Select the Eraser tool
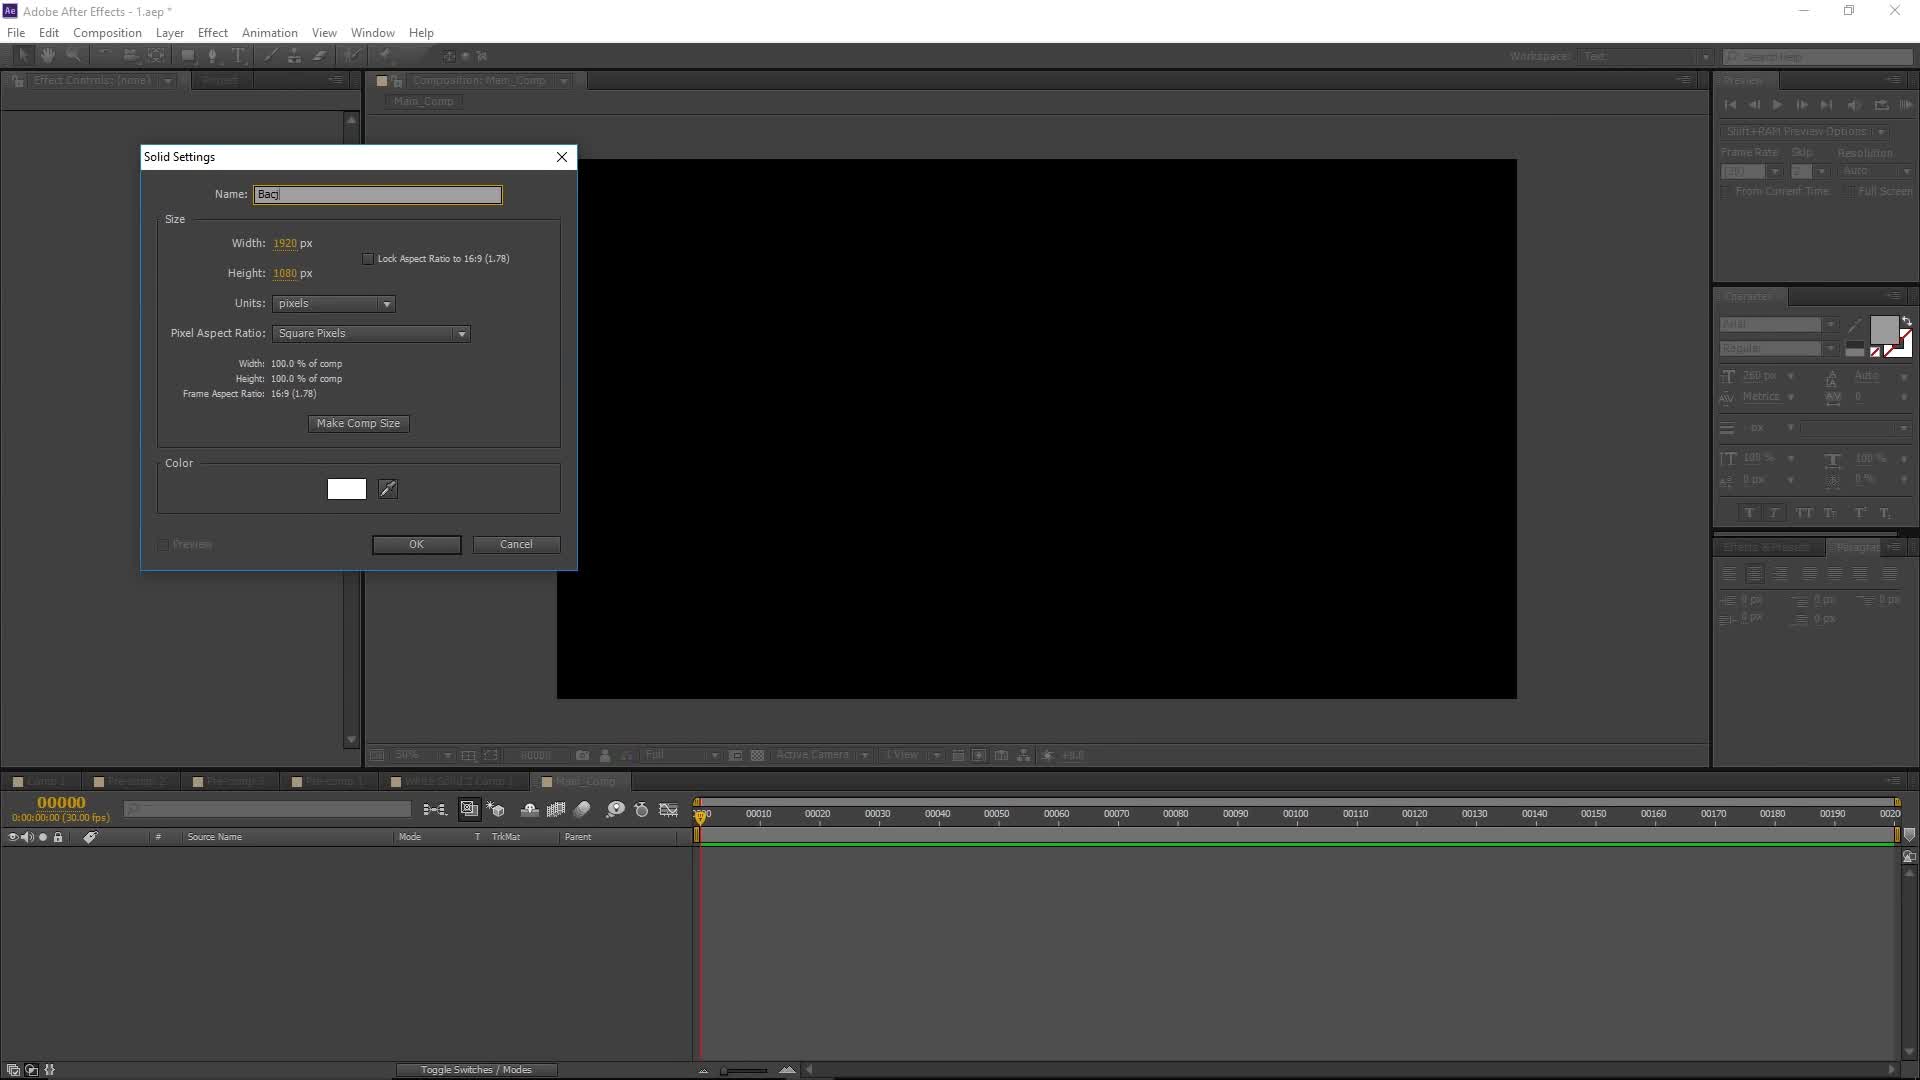 coord(320,56)
